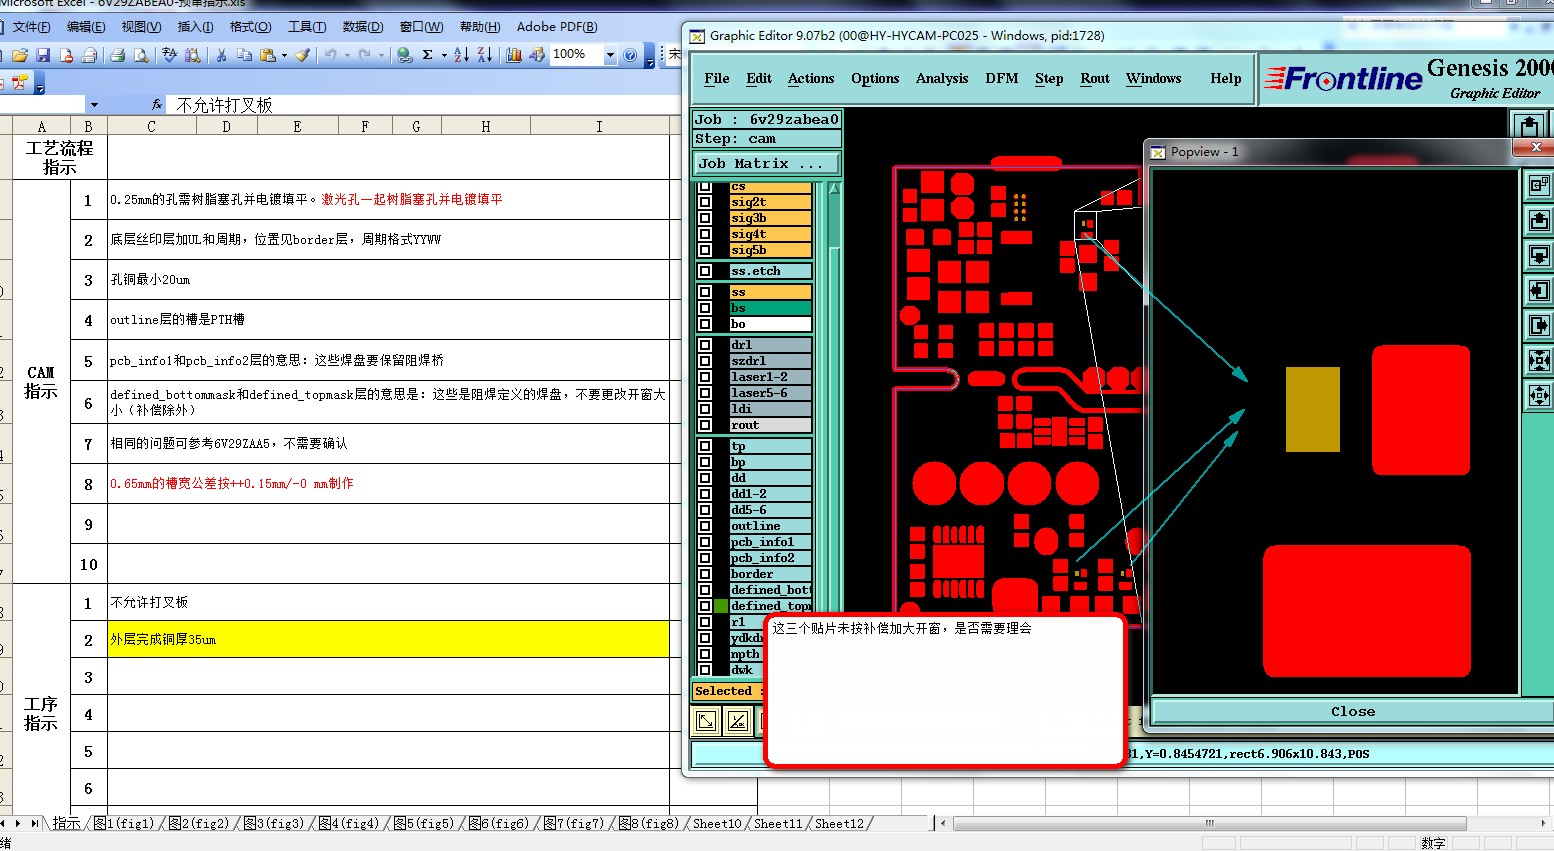Toggle the defined_top layer checkbox
Viewport: 1554px width, 851px height.
tap(705, 606)
